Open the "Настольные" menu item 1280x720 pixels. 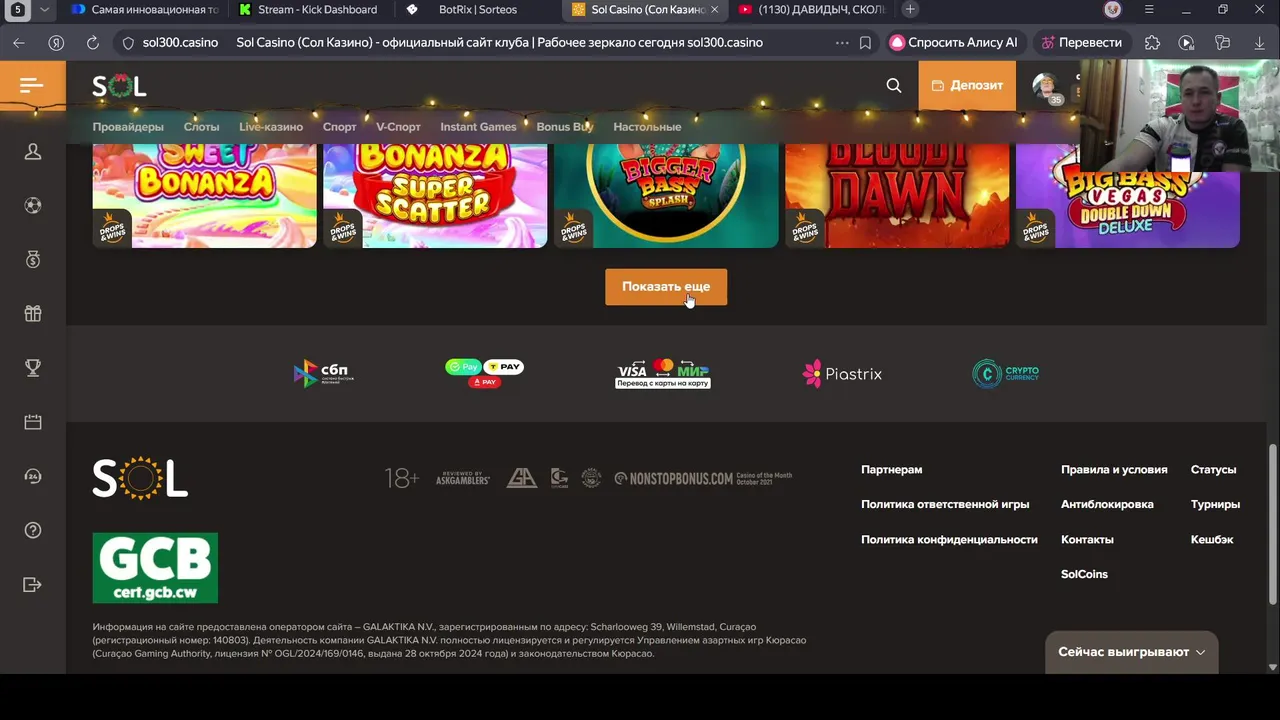coord(647,127)
